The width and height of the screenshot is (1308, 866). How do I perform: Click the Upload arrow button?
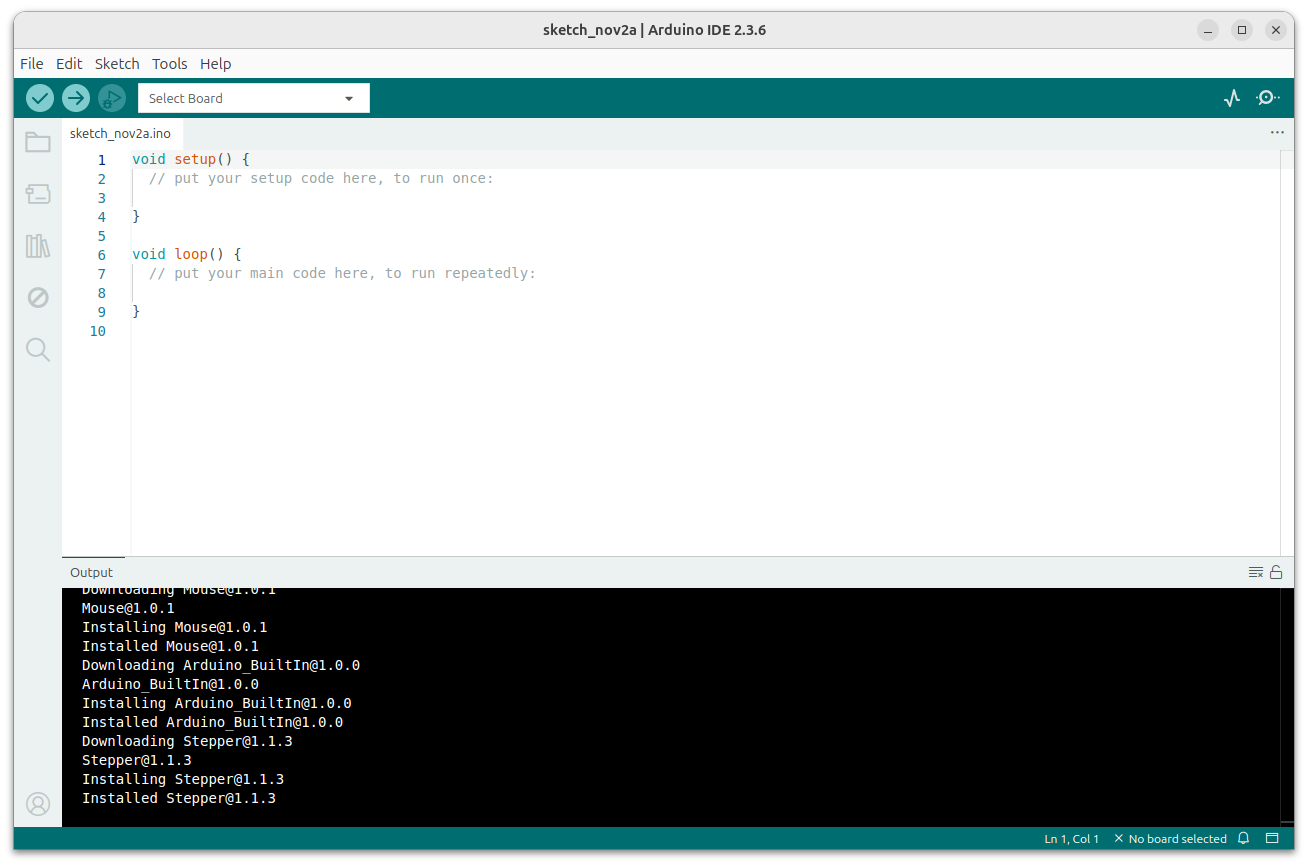coord(76,98)
